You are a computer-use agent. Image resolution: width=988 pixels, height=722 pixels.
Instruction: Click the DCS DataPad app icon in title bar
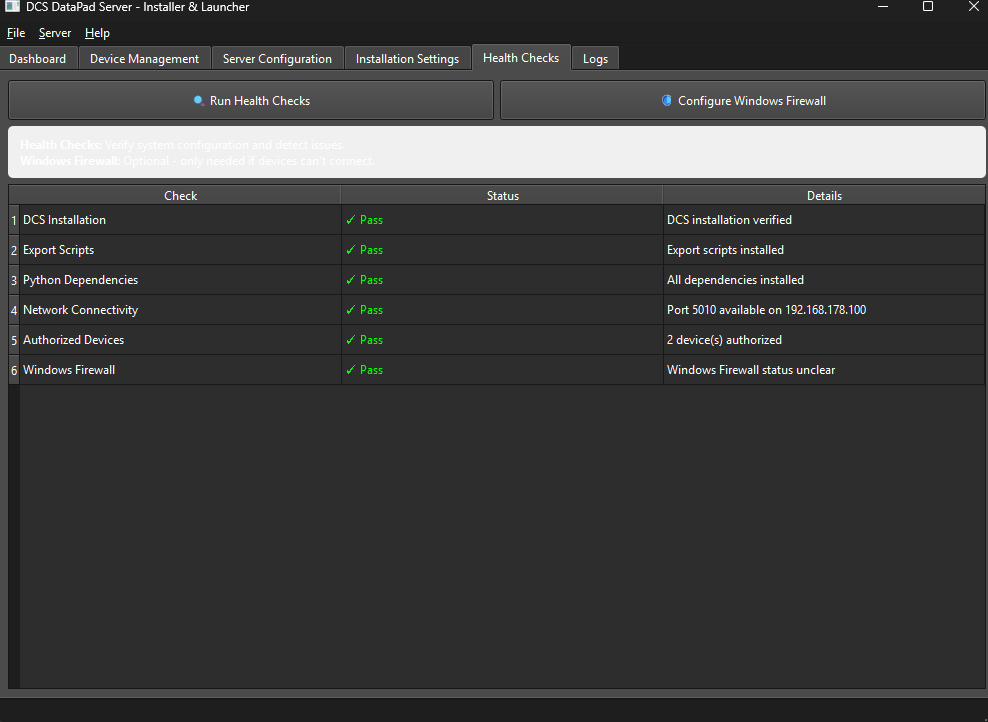[x=12, y=6]
